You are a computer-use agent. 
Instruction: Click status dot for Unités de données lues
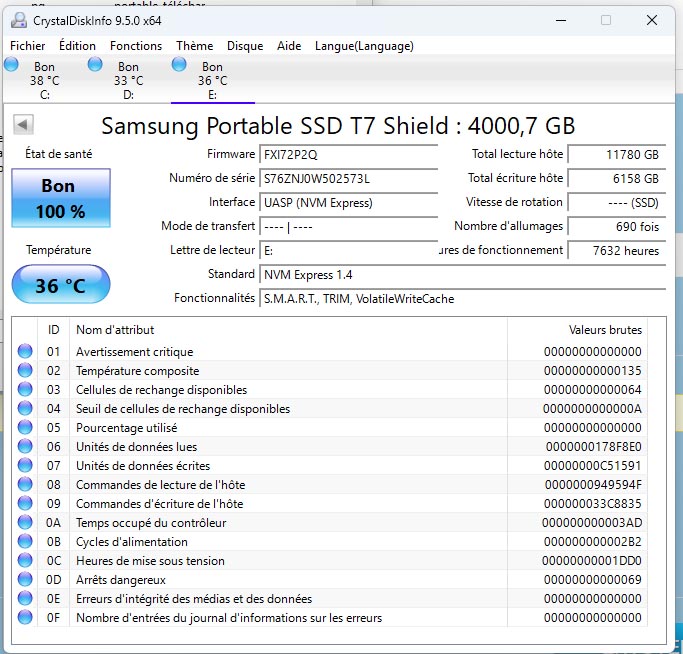tap(25, 446)
